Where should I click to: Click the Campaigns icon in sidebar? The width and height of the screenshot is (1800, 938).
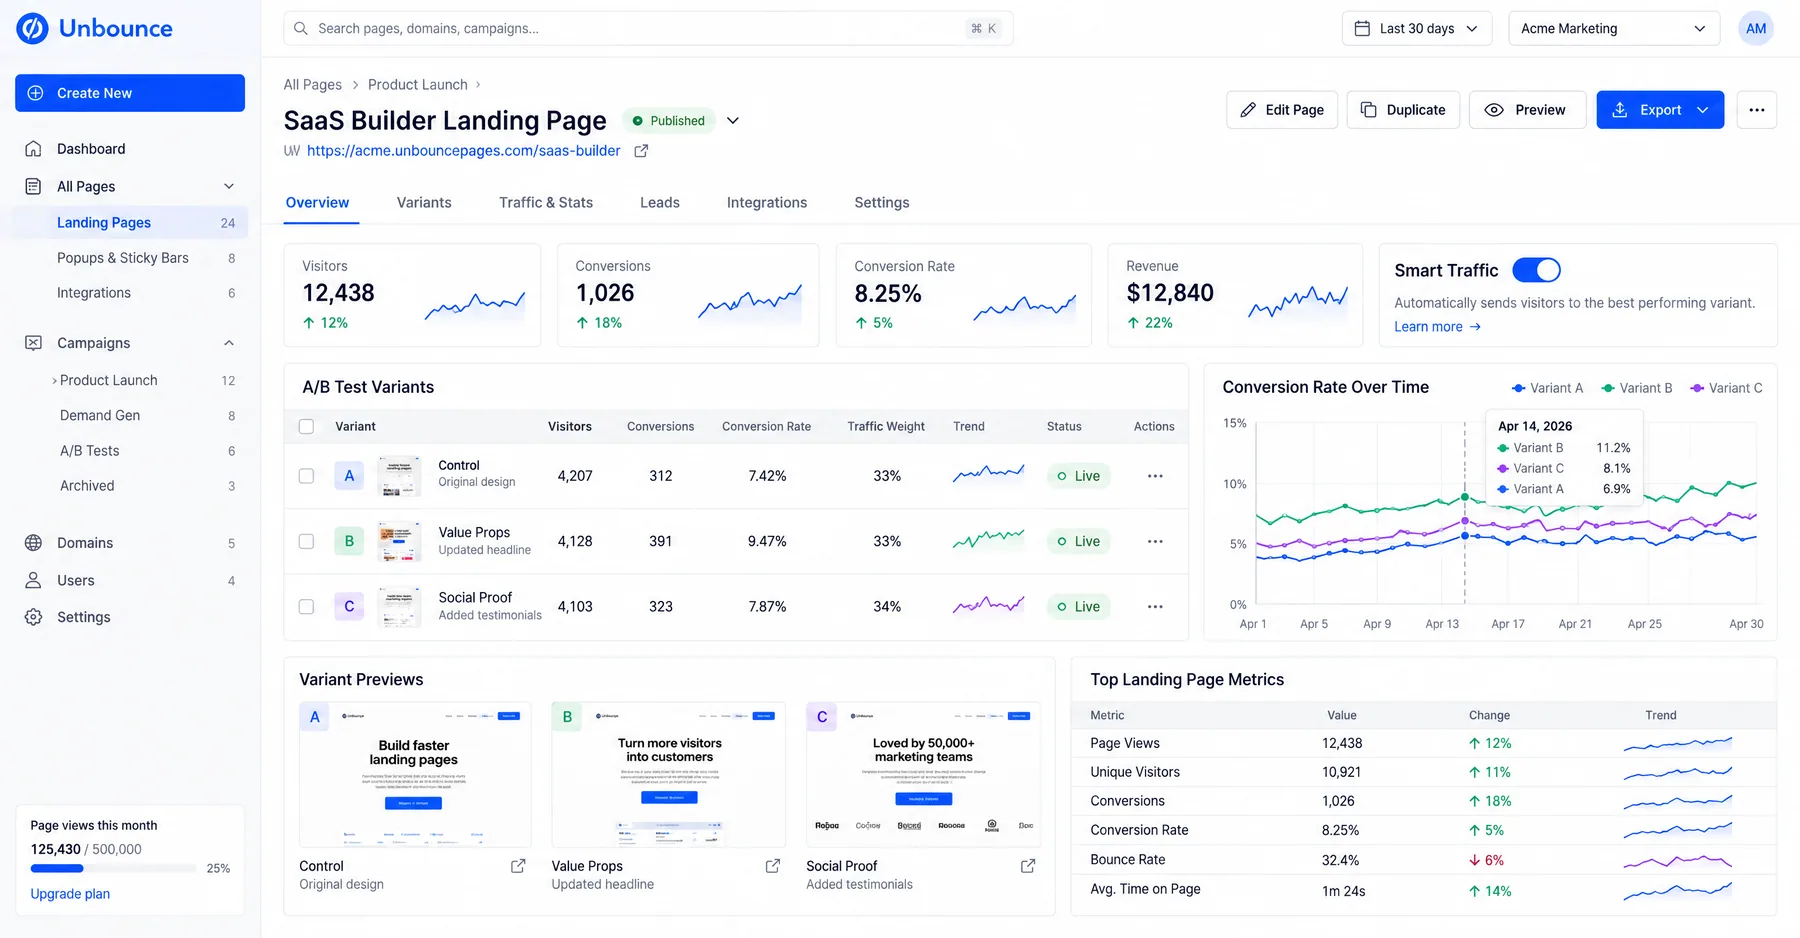click(33, 343)
